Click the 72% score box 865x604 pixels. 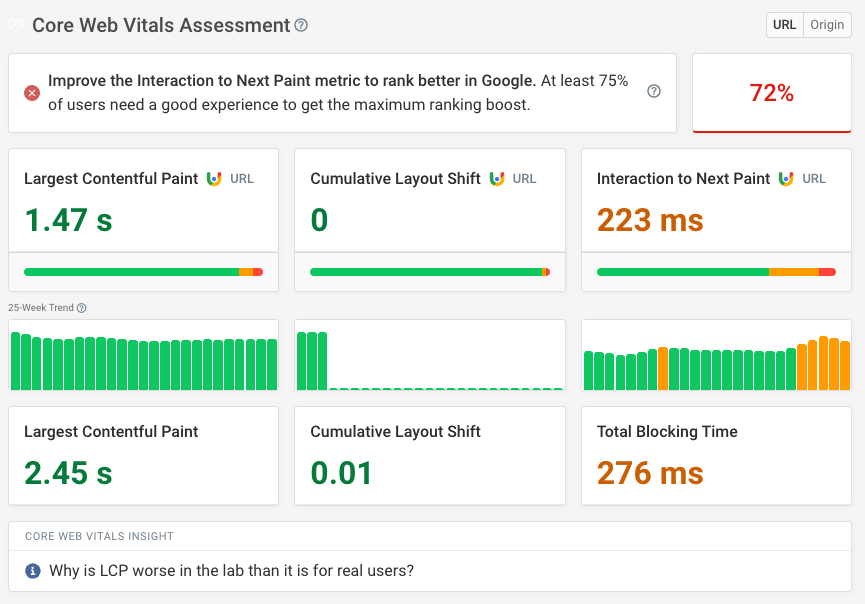pos(771,91)
